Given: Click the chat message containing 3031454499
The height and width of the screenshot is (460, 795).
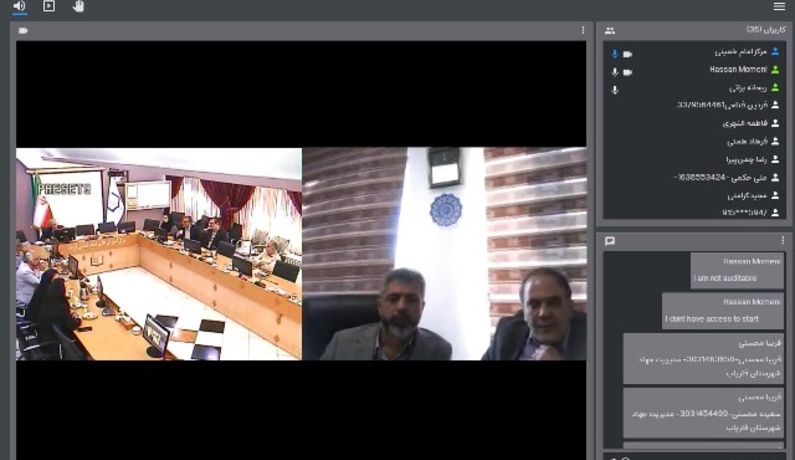Looking at the screenshot, I should [x=703, y=413].
